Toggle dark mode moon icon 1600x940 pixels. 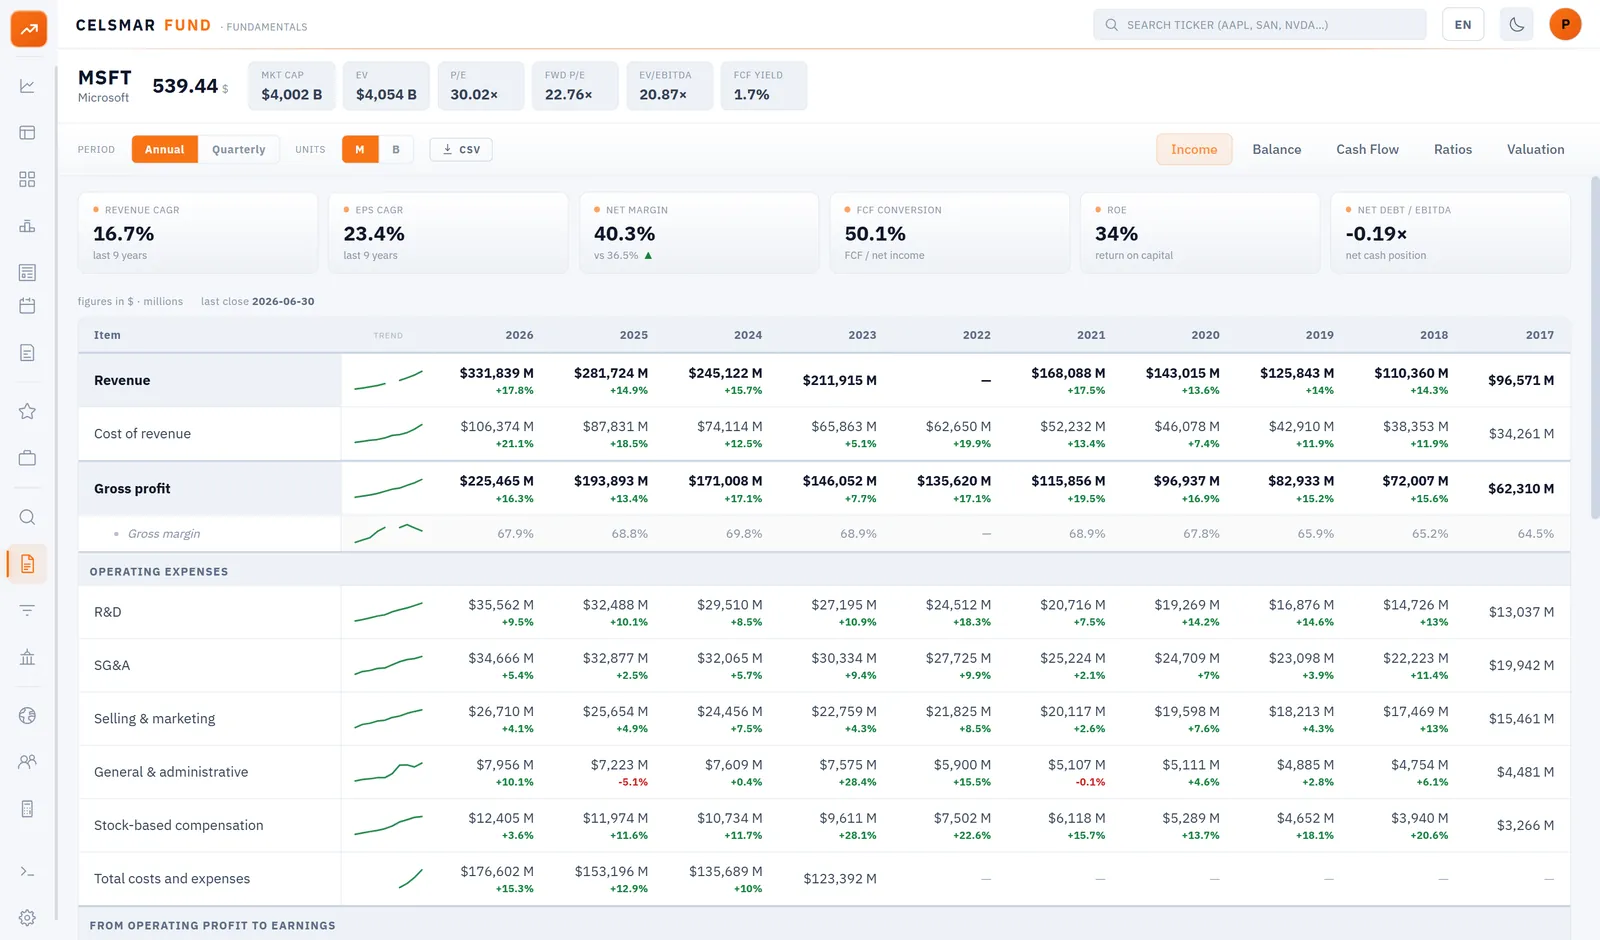click(1517, 25)
